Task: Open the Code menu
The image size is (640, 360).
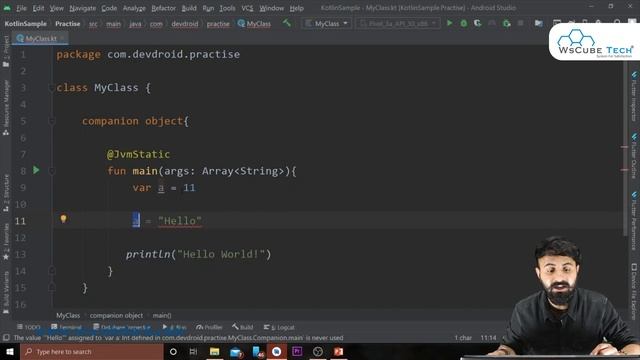Action: (x=109, y=8)
